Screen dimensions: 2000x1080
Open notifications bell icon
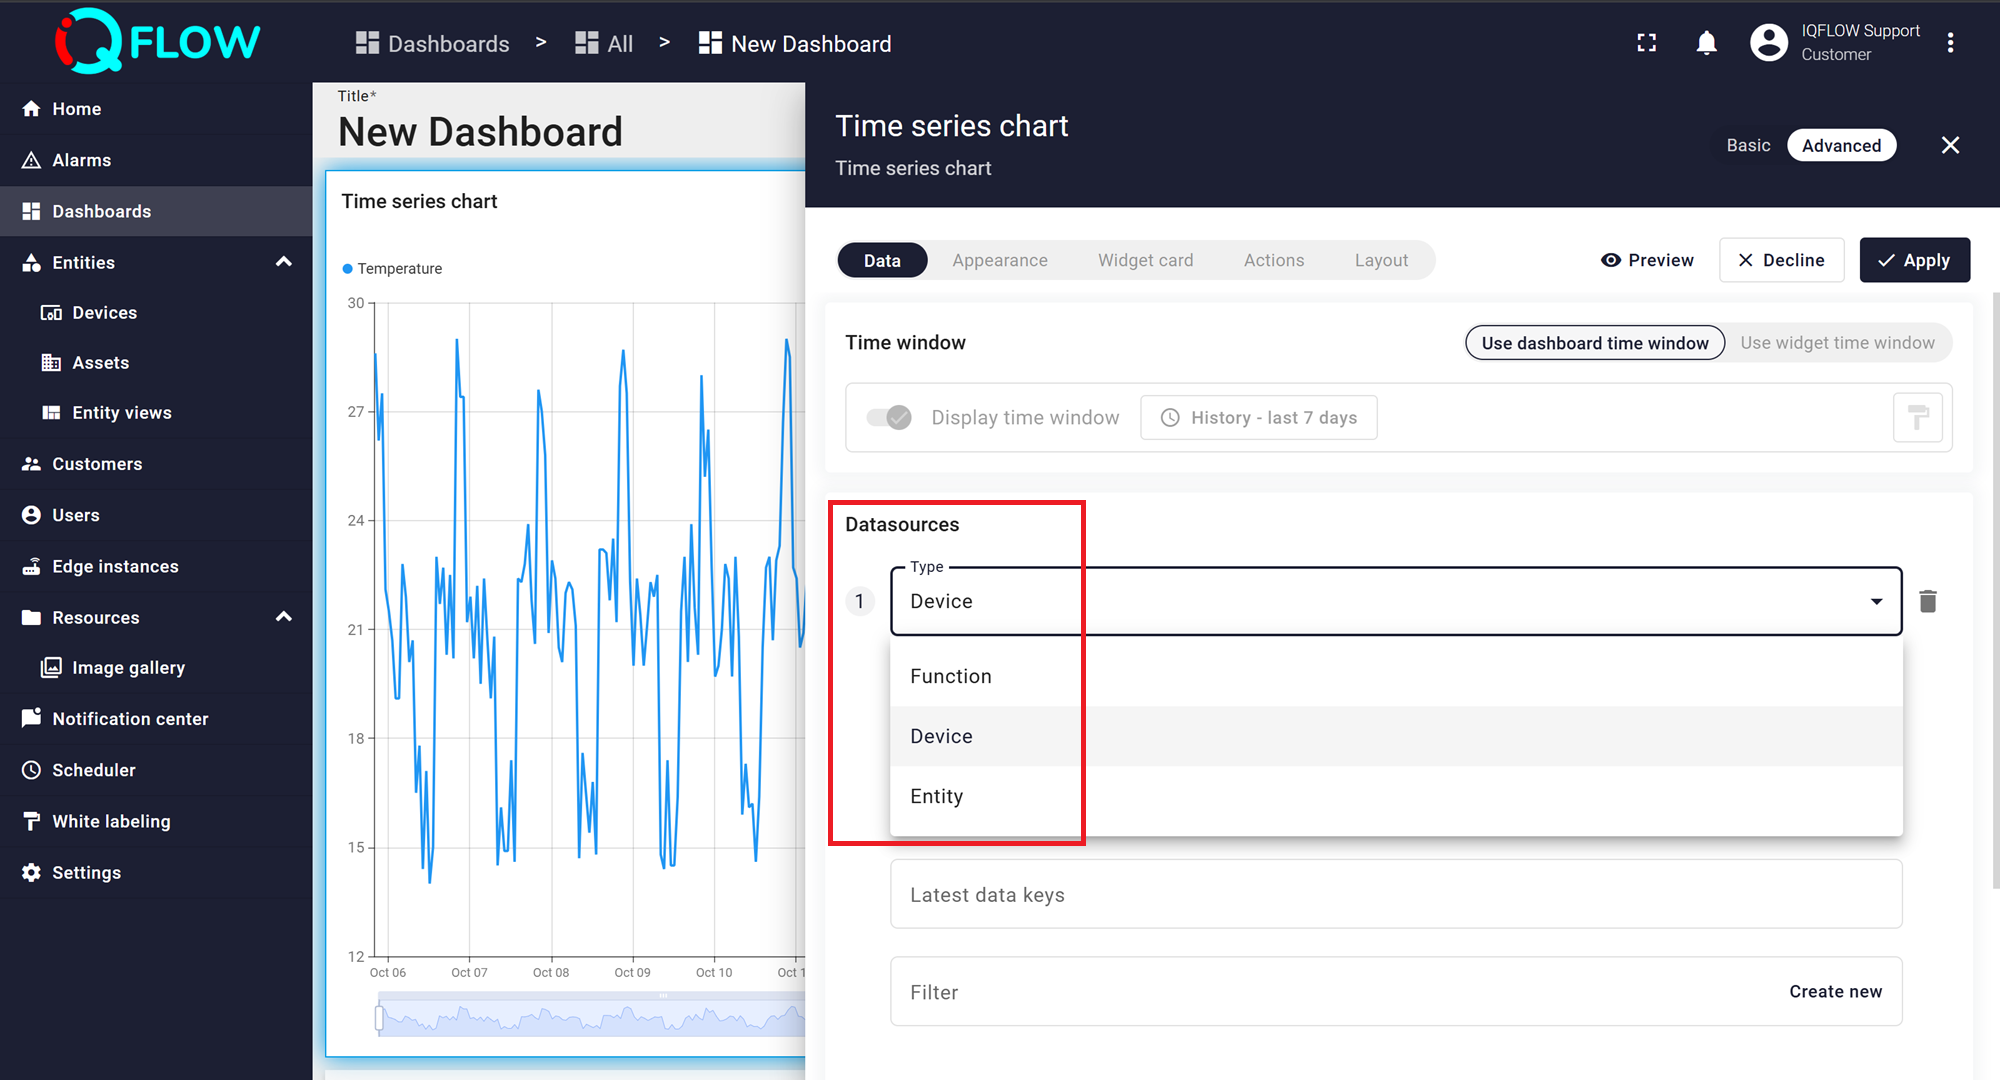pyautogui.click(x=1706, y=43)
